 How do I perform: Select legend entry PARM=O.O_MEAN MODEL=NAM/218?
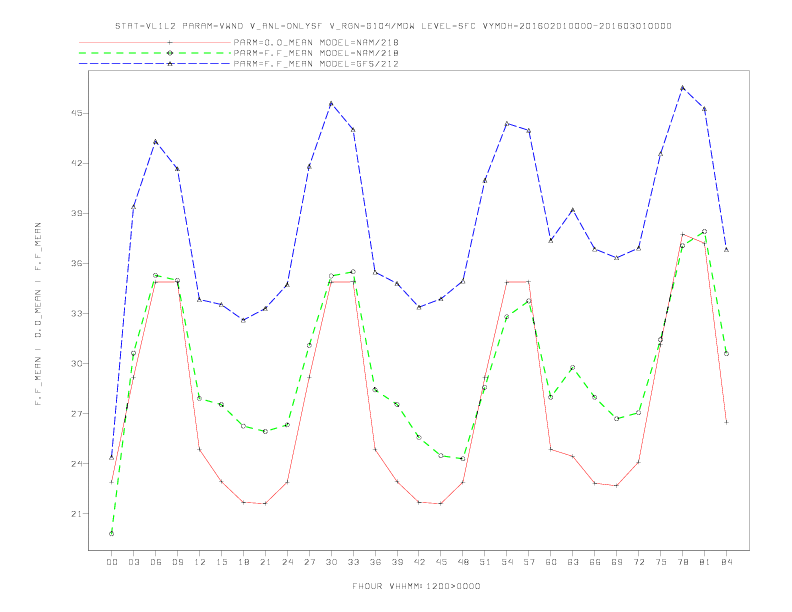tap(316, 42)
